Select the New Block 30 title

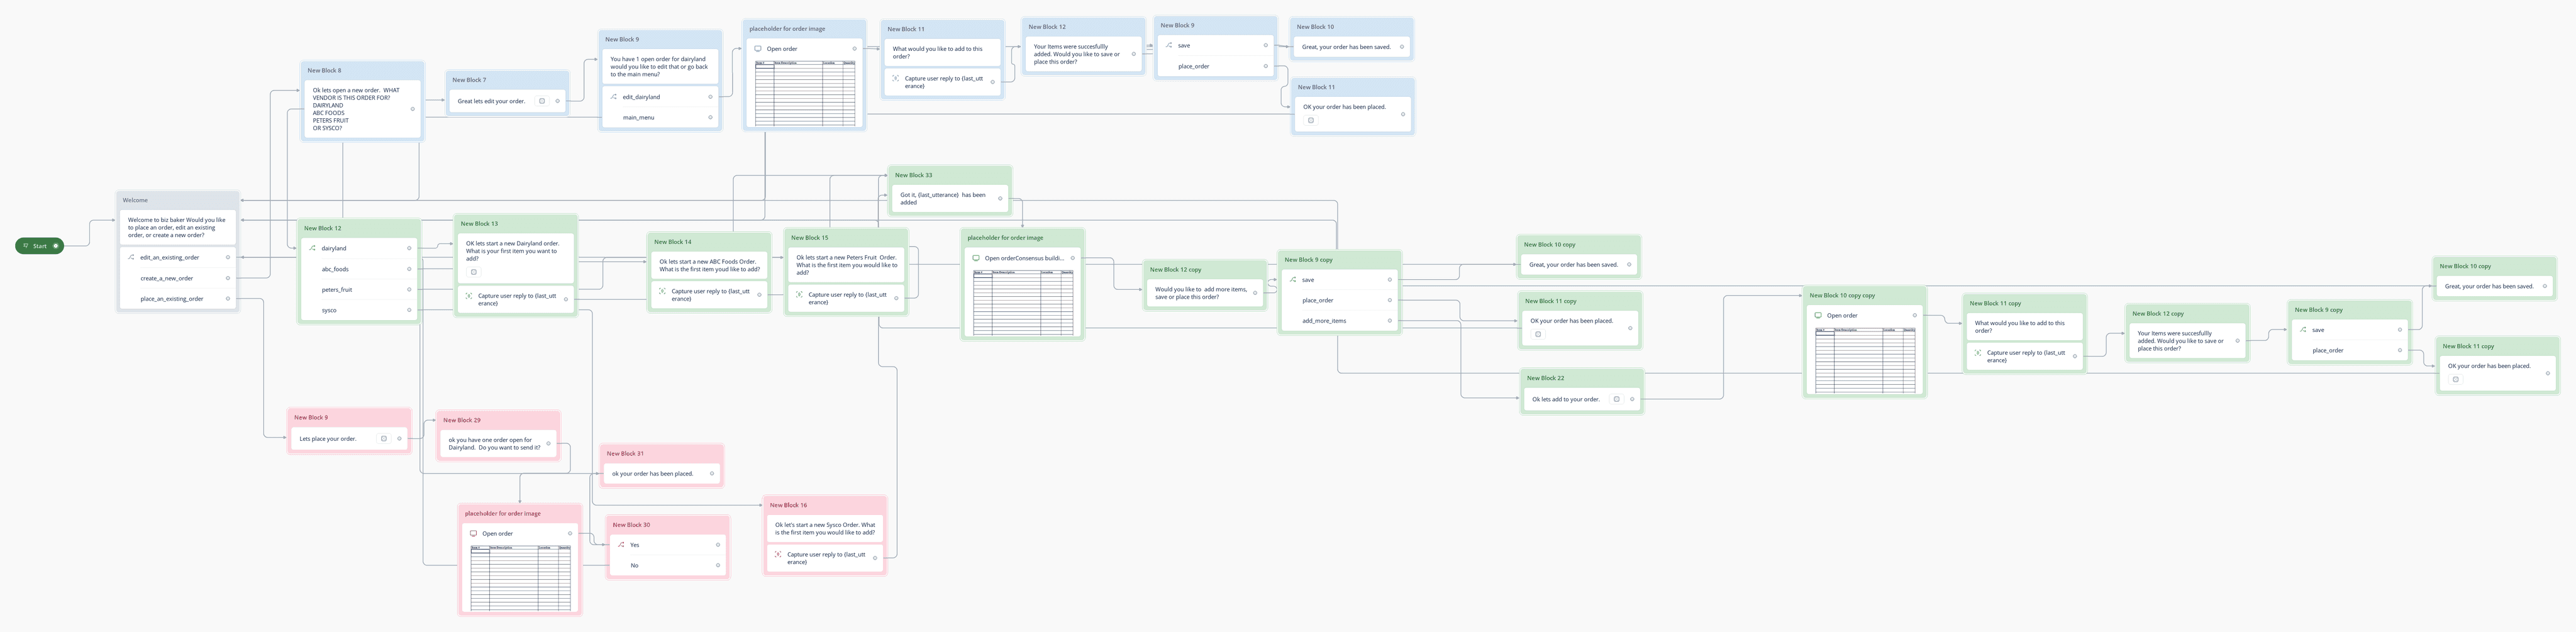(631, 524)
